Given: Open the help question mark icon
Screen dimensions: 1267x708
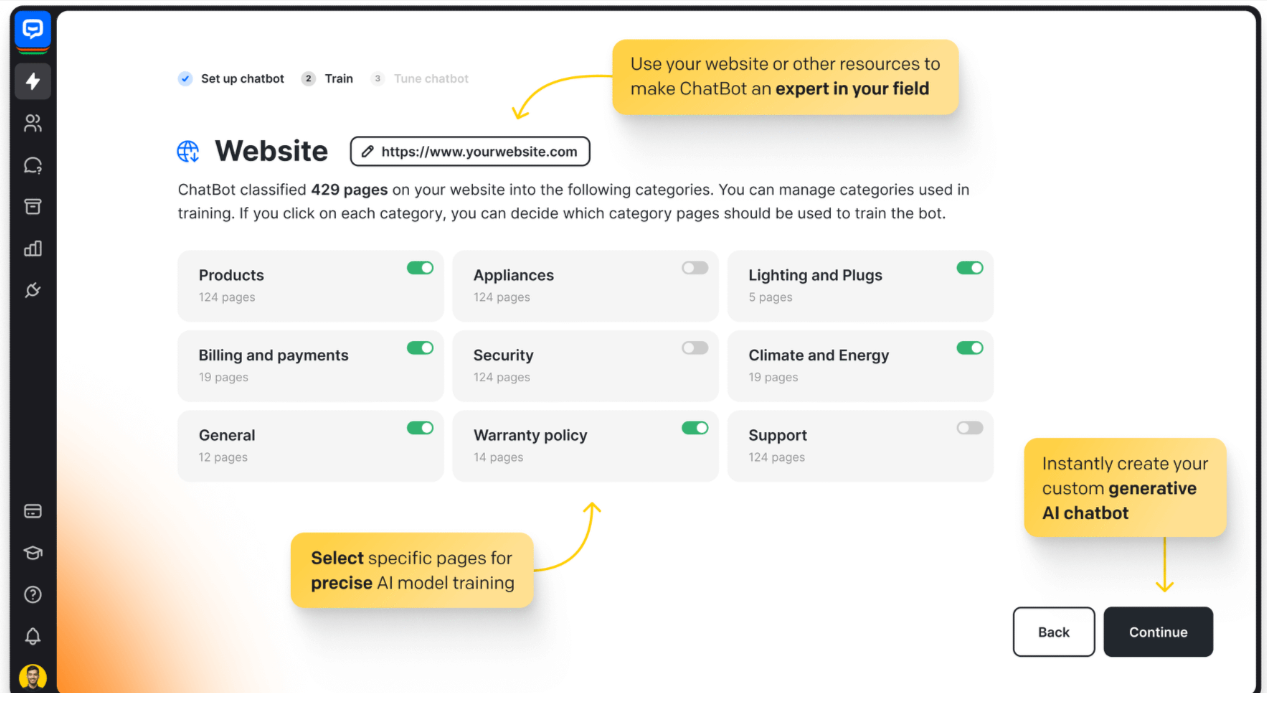Looking at the screenshot, I should pyautogui.click(x=32, y=594).
